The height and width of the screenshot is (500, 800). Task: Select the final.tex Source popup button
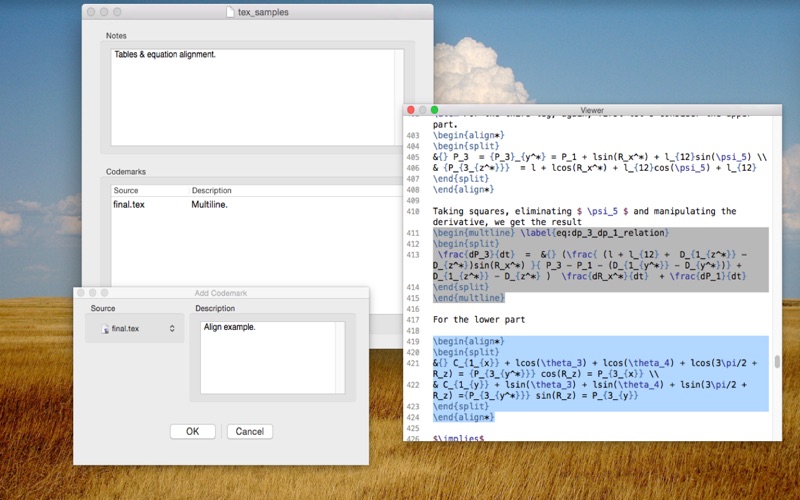tap(137, 329)
